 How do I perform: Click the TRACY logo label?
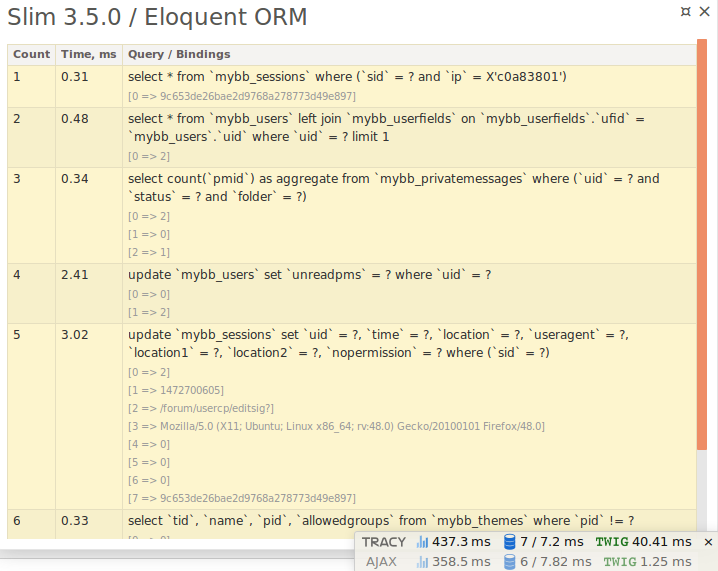(384, 542)
